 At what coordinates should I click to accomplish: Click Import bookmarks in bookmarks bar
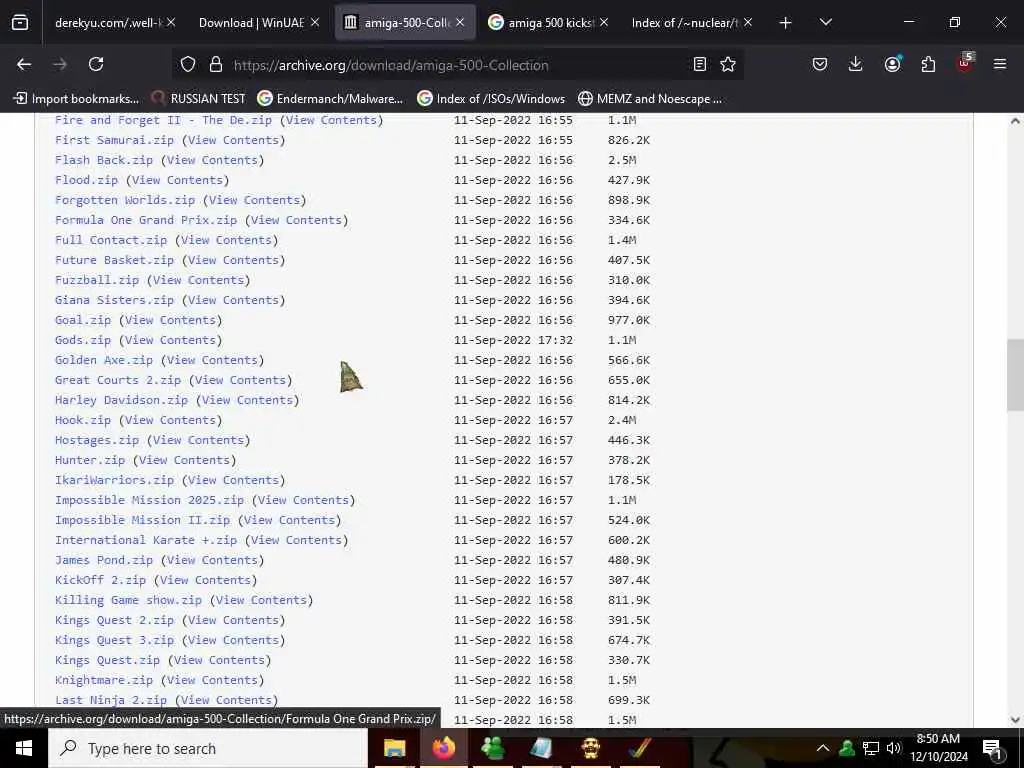76,99
